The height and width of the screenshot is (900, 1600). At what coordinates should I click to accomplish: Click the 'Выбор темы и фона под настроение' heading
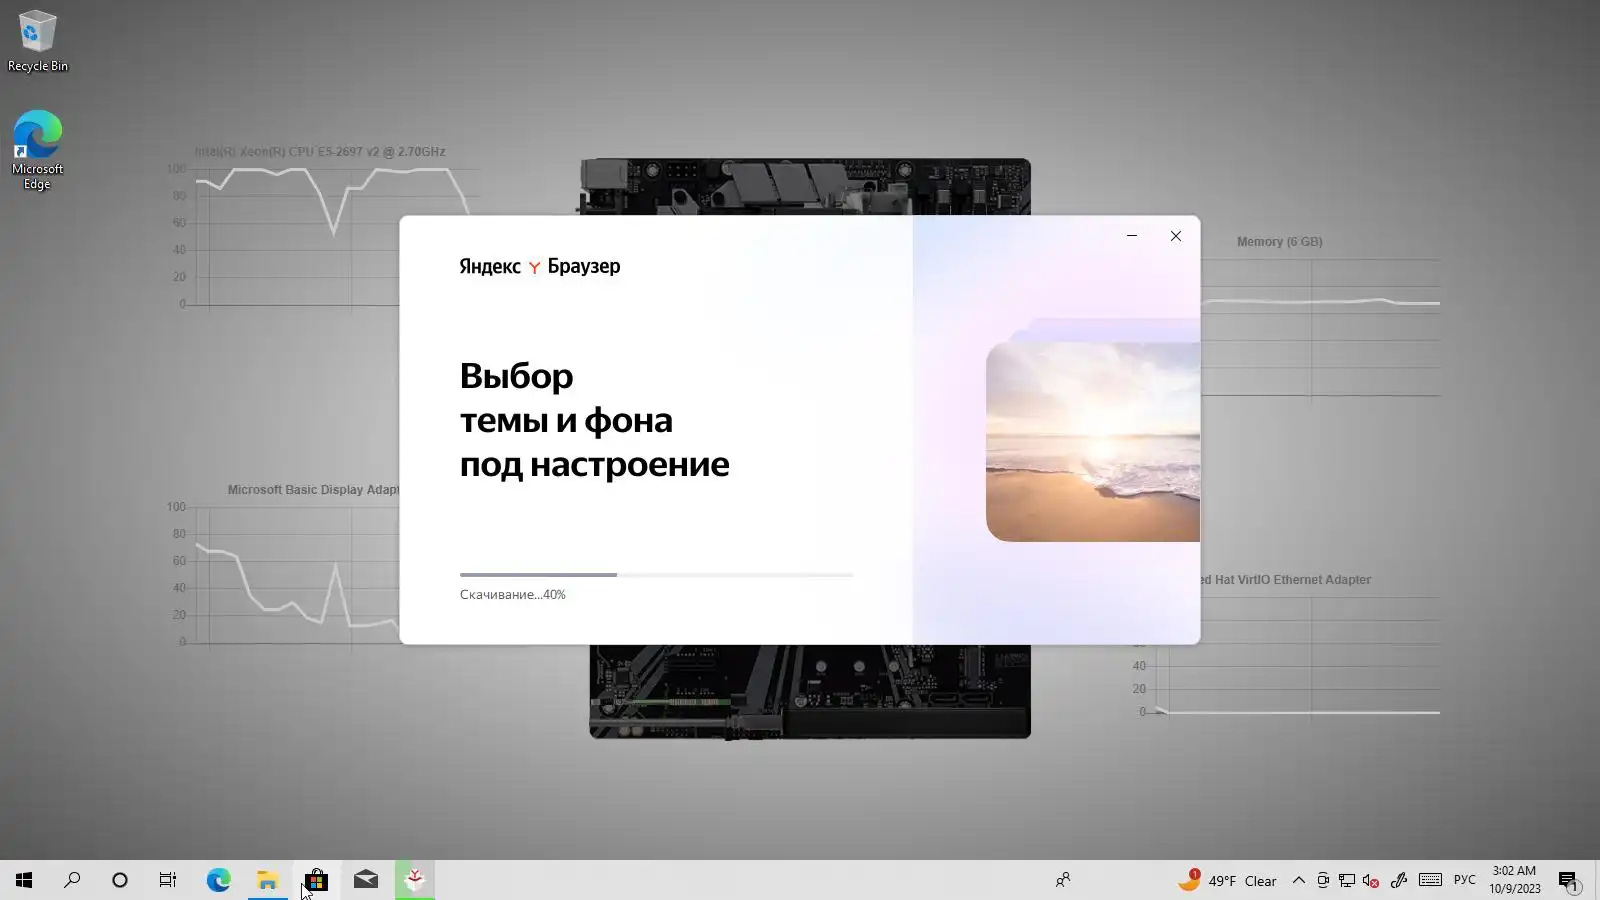point(595,420)
